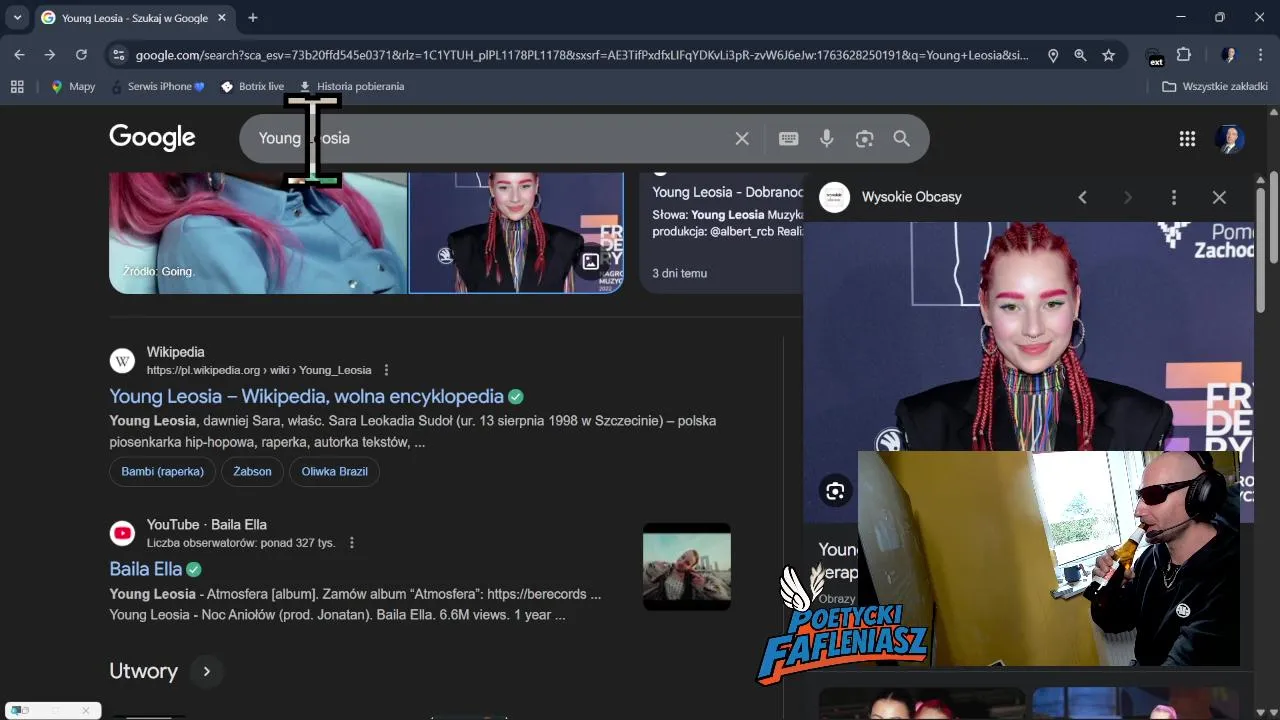Search by image with Google Lens
Screen dimensions: 1280x720
point(865,139)
